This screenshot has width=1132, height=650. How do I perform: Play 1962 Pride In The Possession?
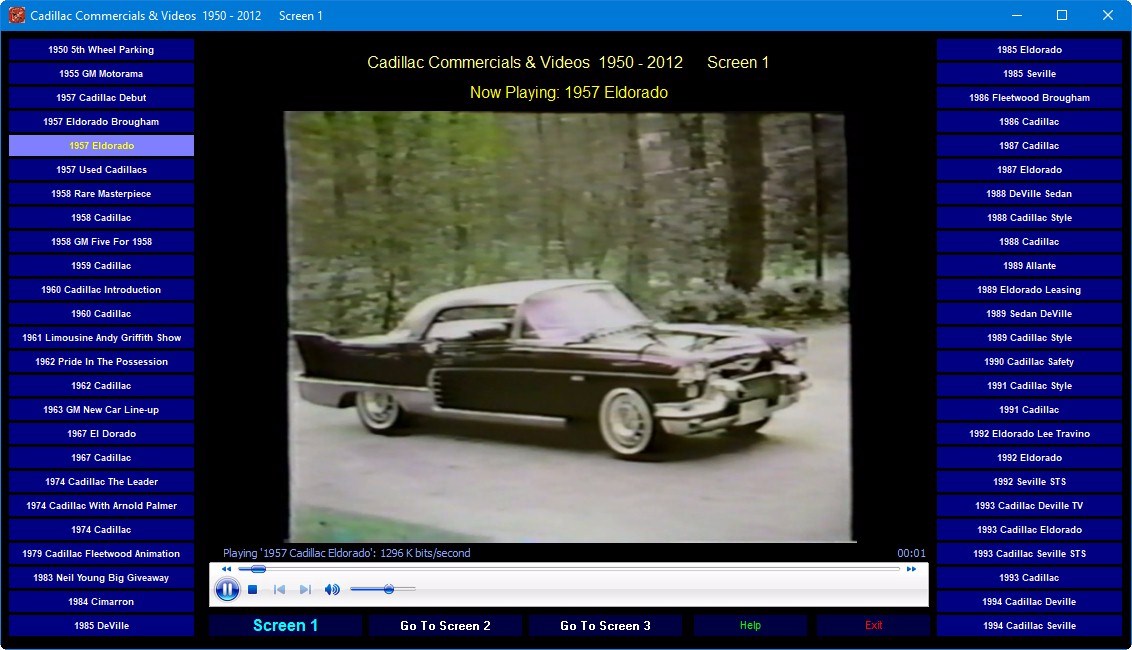click(x=101, y=361)
